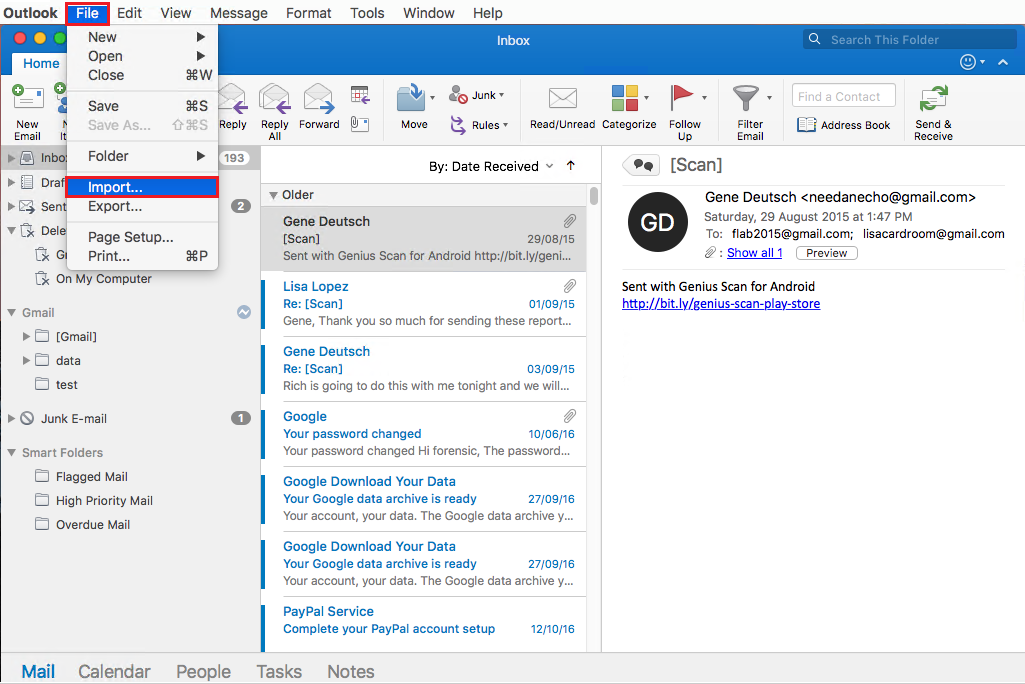Click the Junk E-mail folder icon
This screenshot has height=684, width=1025.
[27, 419]
